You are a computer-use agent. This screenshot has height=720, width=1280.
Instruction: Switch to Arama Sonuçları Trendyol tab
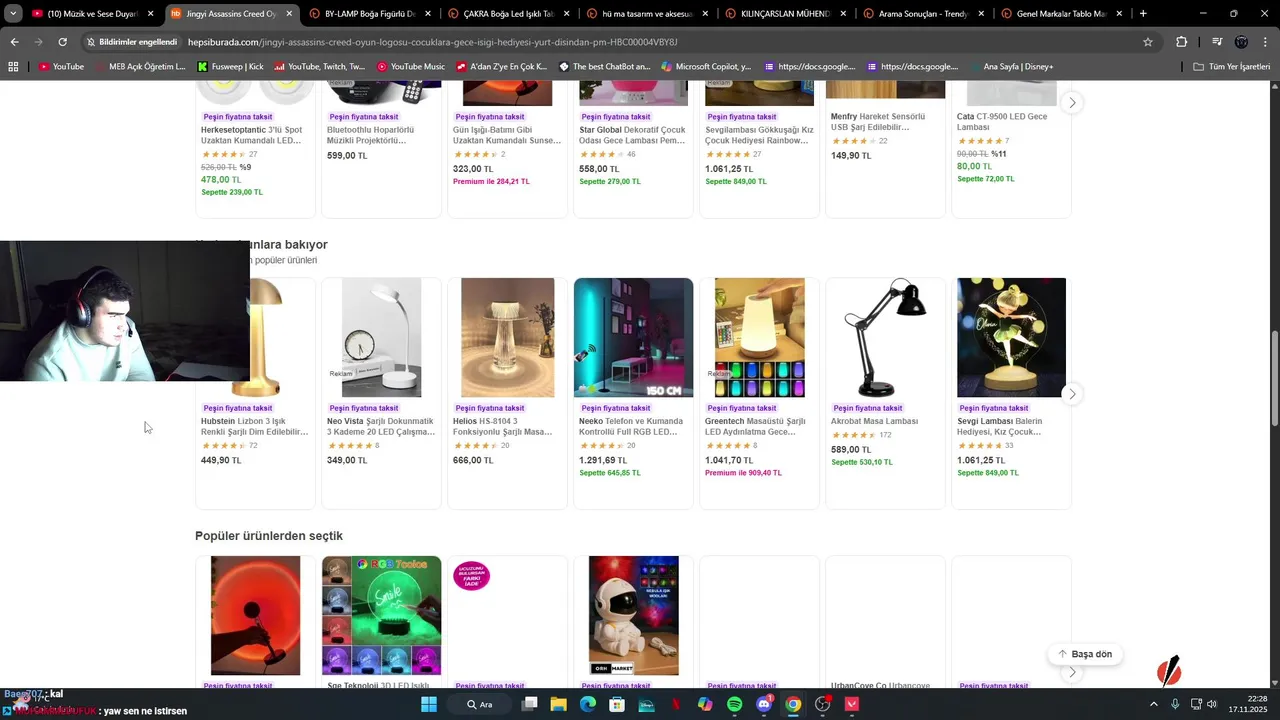pyautogui.click(x=923, y=14)
